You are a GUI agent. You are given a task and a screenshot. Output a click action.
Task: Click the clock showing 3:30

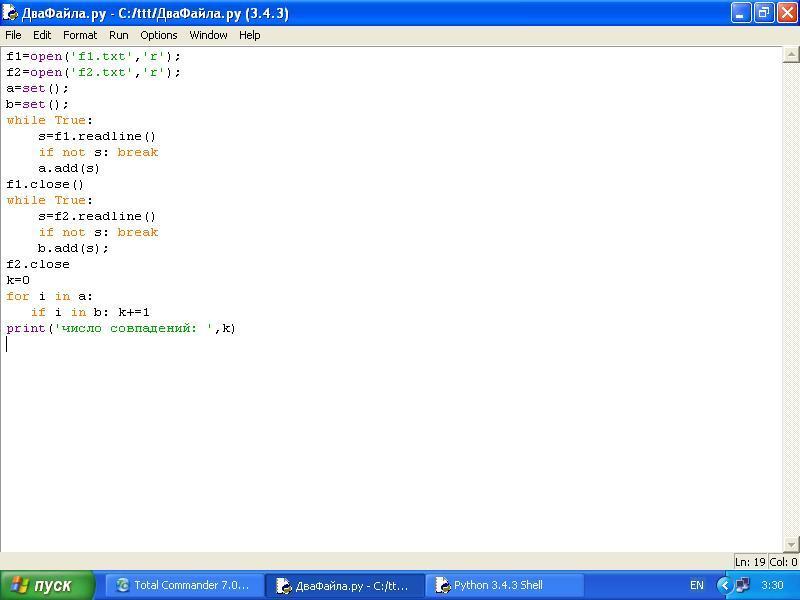click(772, 585)
